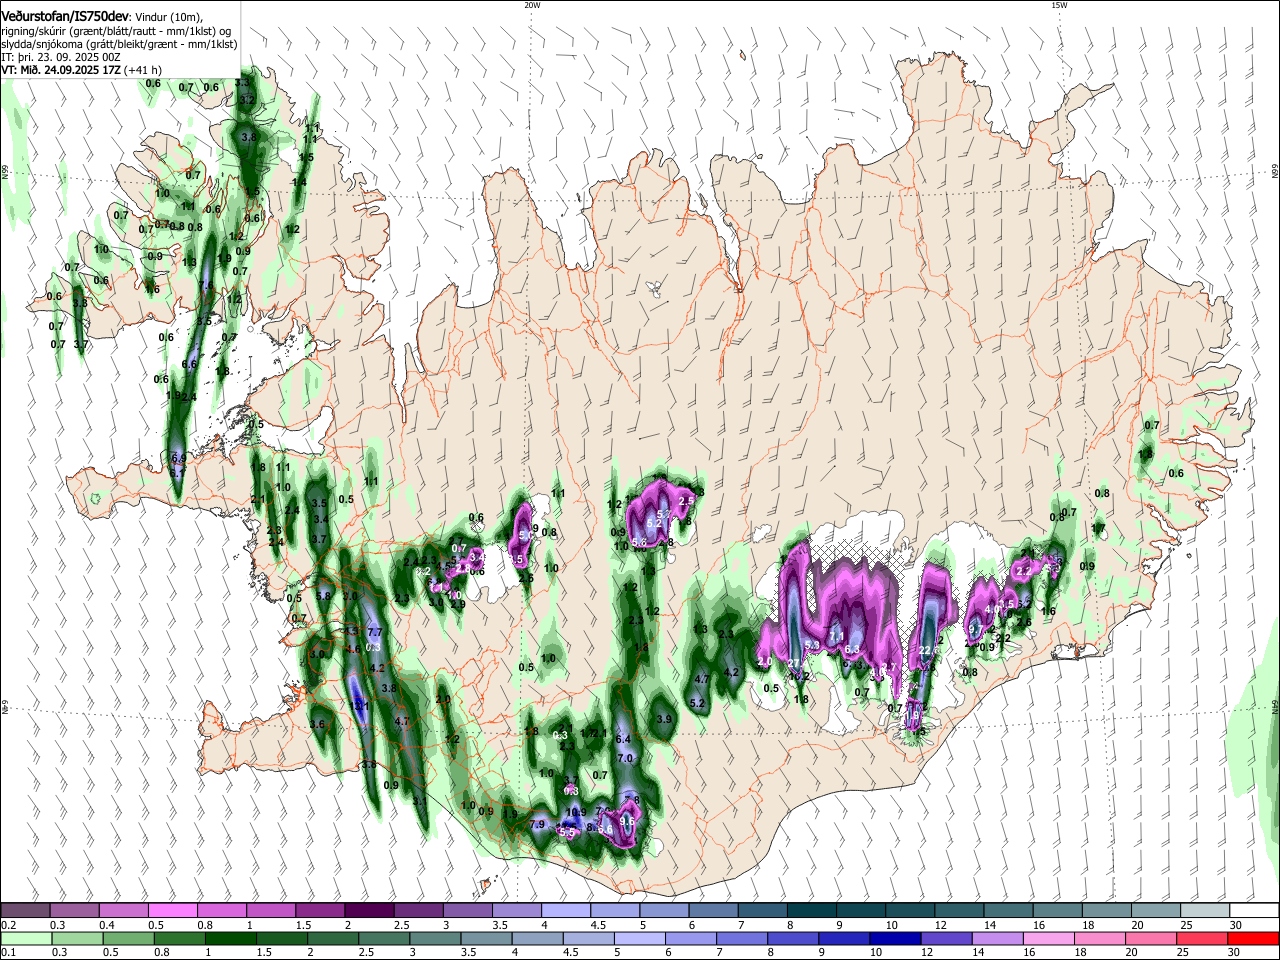This screenshot has width=1280, height=960.
Task: Click the 5.8 precipitation value on map
Action: [x=323, y=596]
